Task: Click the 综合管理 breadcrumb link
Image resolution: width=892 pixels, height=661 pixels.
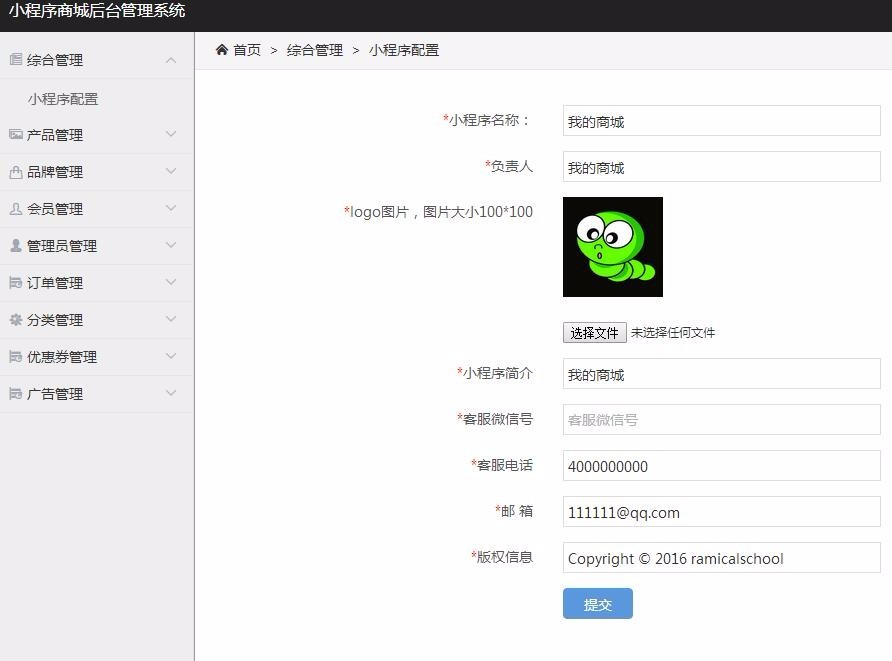Action: pos(313,49)
